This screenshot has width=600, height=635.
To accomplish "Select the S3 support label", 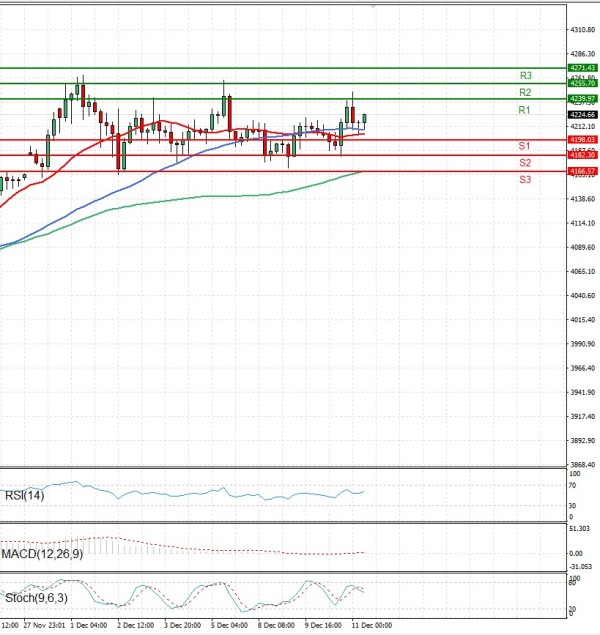I will coord(524,179).
